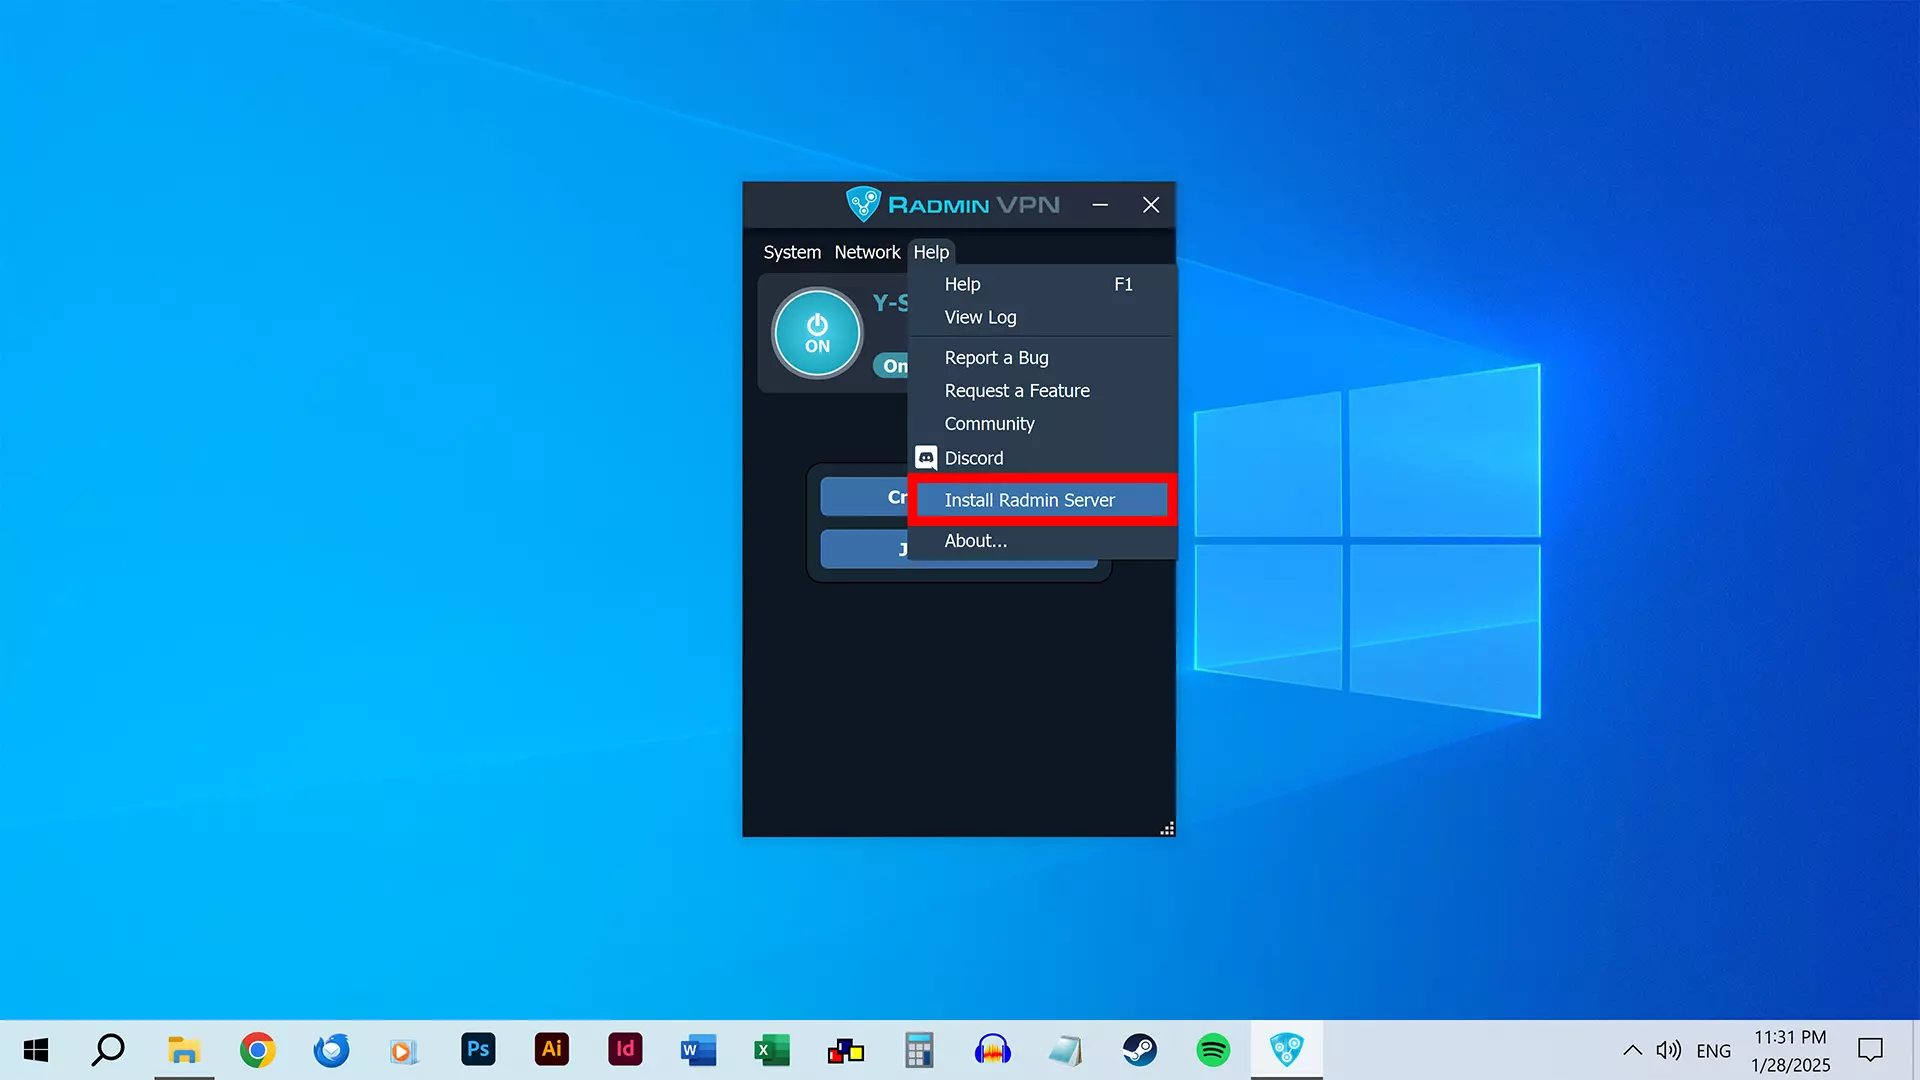
Task: Click the Discord icon in Help menu
Action: click(x=926, y=458)
